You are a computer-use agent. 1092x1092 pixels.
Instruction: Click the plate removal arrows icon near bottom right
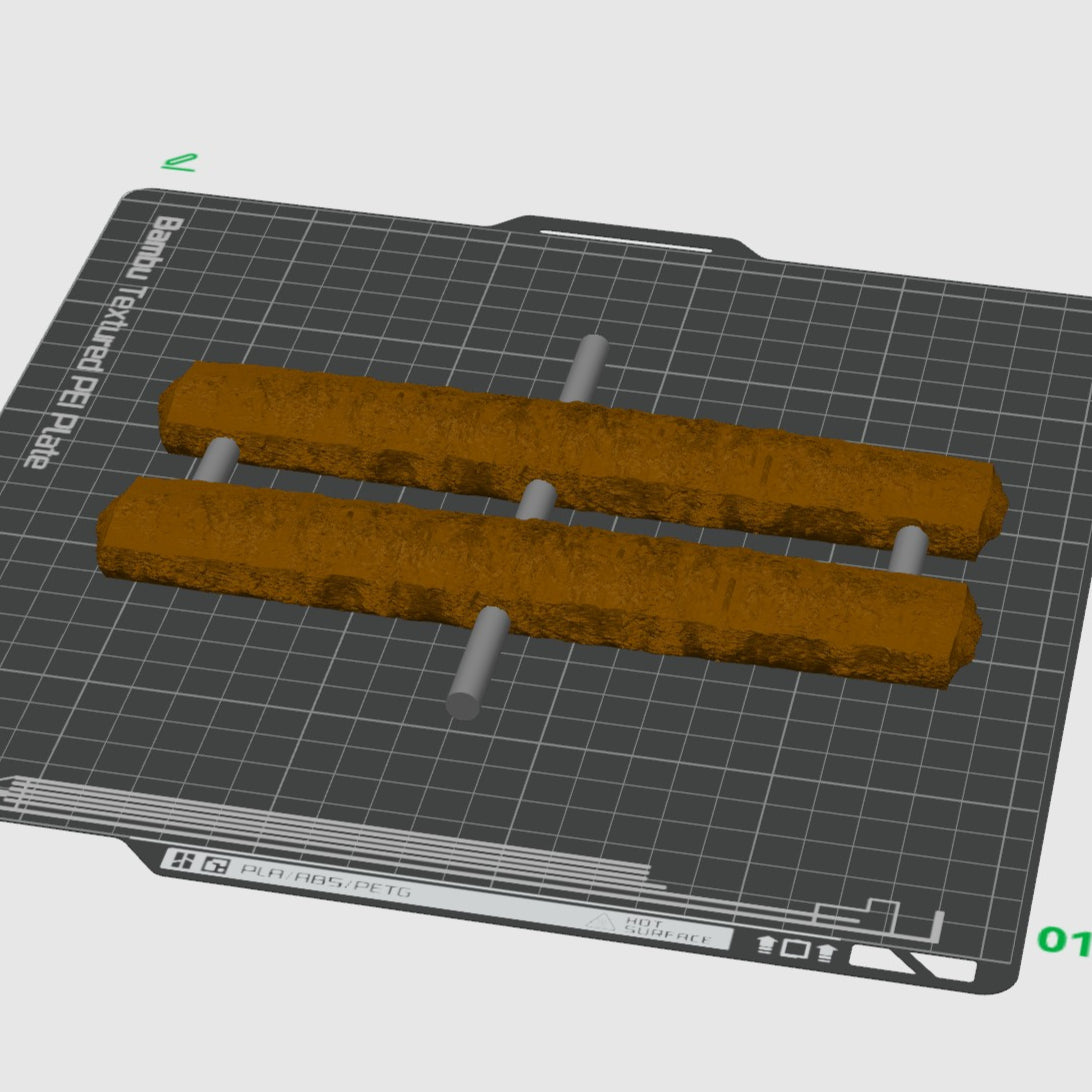pyautogui.click(x=795, y=949)
